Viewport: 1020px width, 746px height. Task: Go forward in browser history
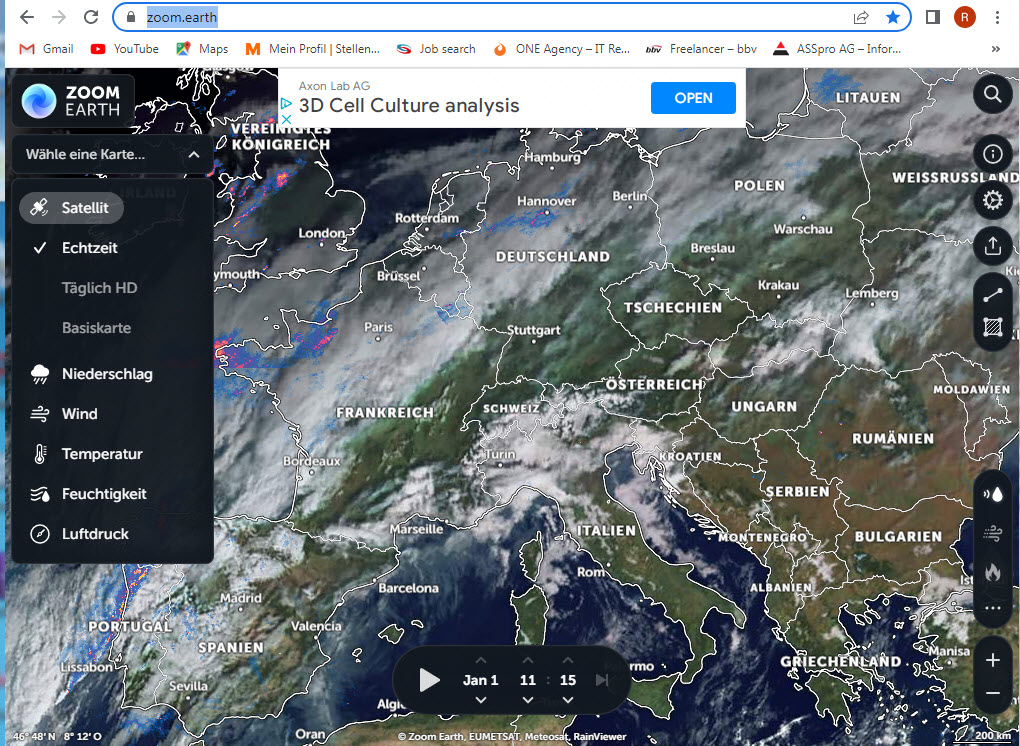click(59, 17)
